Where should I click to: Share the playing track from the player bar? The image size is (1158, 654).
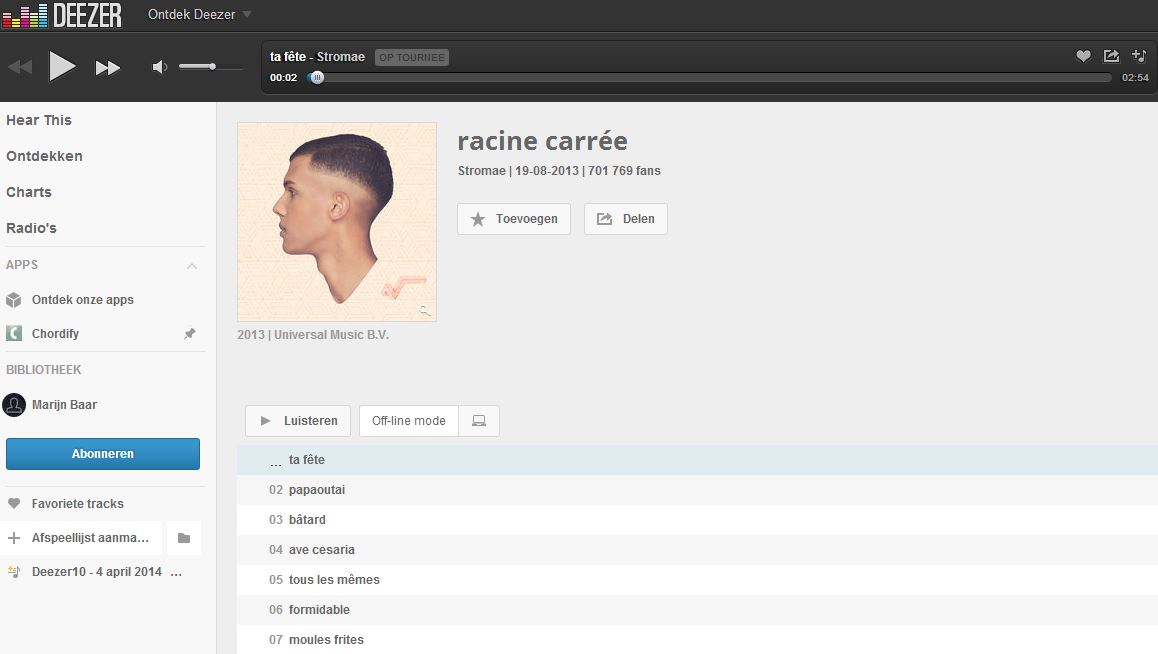1111,55
